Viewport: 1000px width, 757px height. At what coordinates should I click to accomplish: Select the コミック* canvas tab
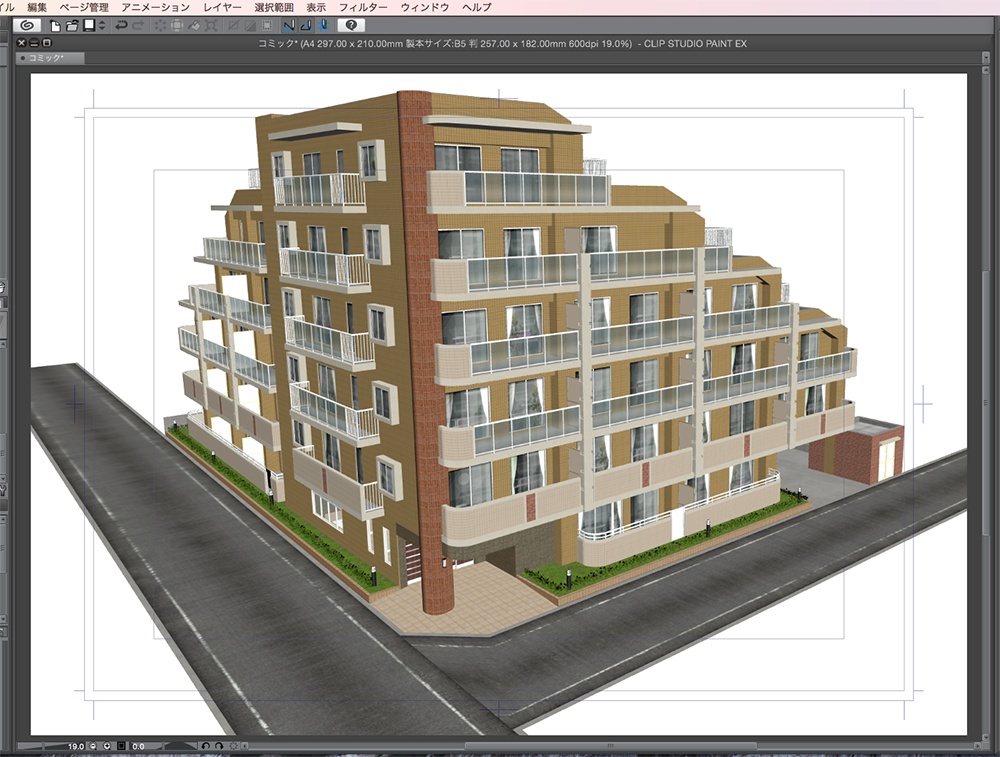pyautogui.click(x=50, y=58)
